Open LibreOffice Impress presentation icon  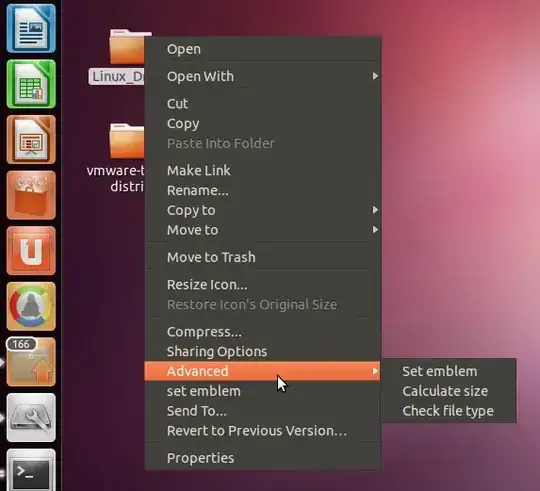point(31,139)
